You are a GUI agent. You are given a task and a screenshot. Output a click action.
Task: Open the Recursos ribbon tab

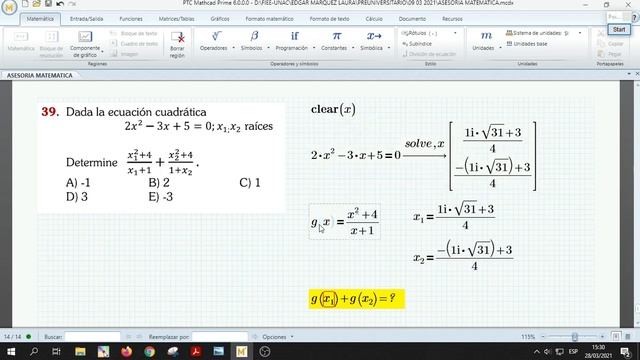pyautogui.click(x=452, y=19)
